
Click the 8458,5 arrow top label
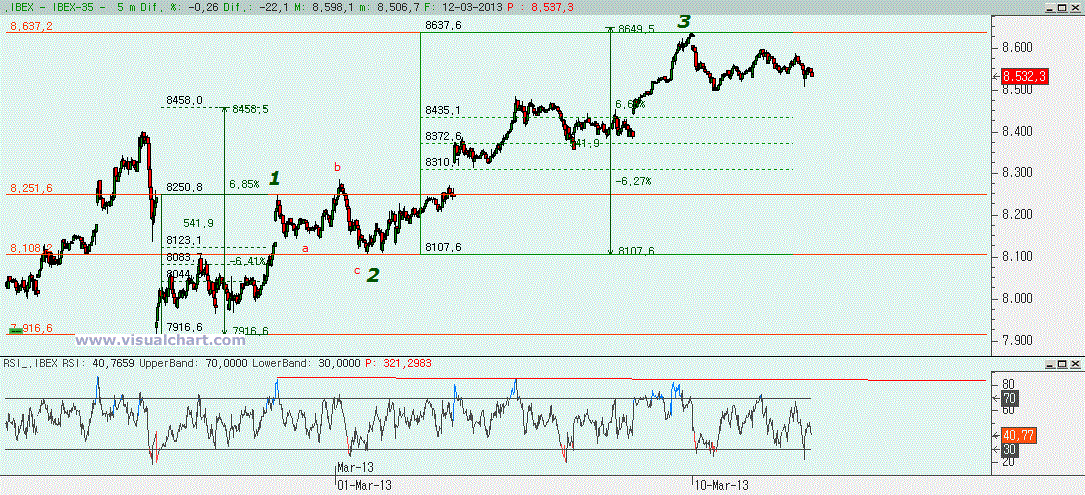click(250, 109)
